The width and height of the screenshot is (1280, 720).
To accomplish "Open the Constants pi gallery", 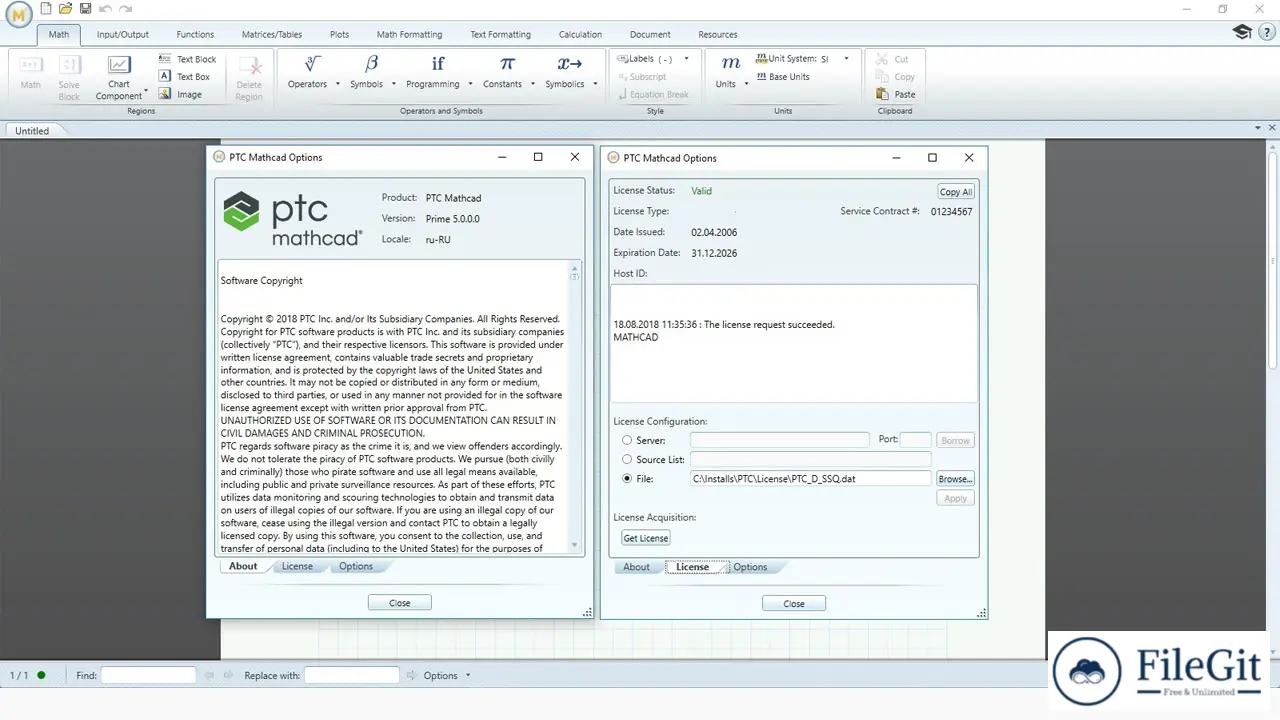I will pyautogui.click(x=507, y=64).
